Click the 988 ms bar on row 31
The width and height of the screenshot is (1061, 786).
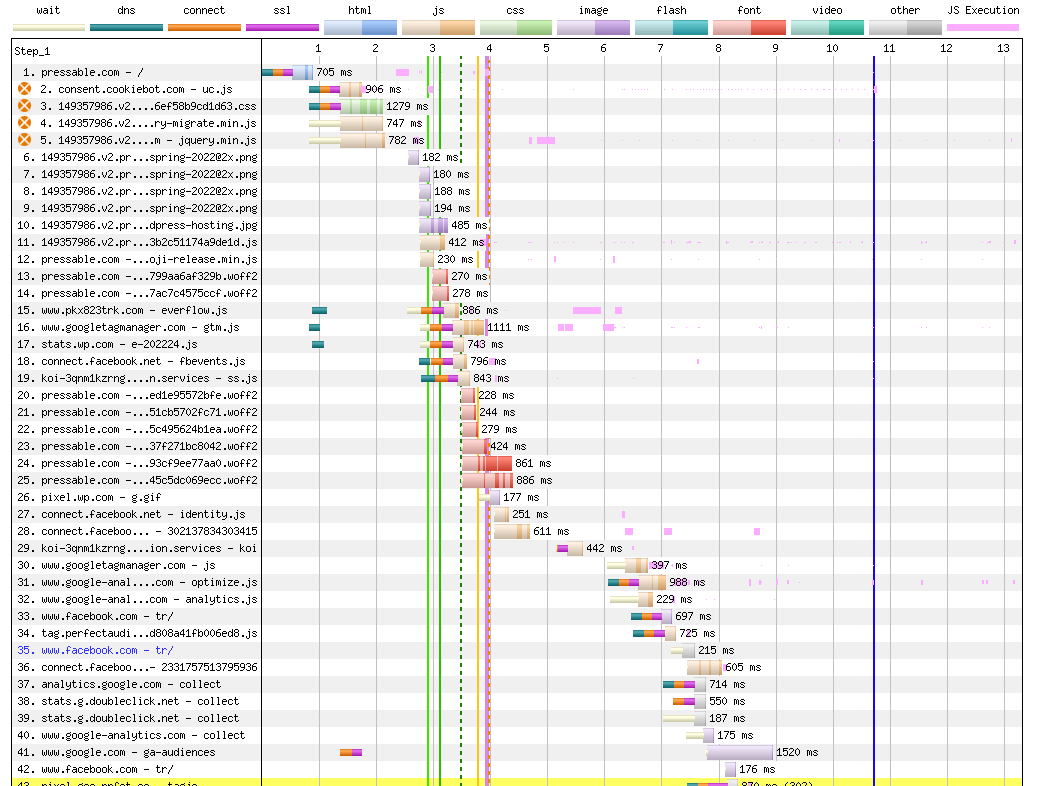pos(652,582)
